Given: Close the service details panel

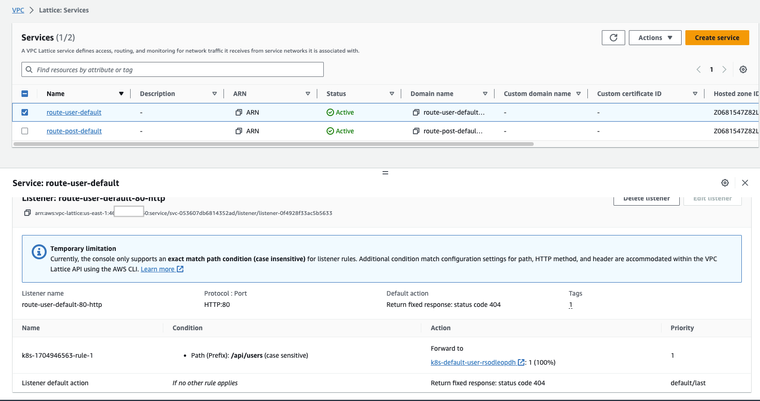Looking at the screenshot, I should tap(745, 183).
